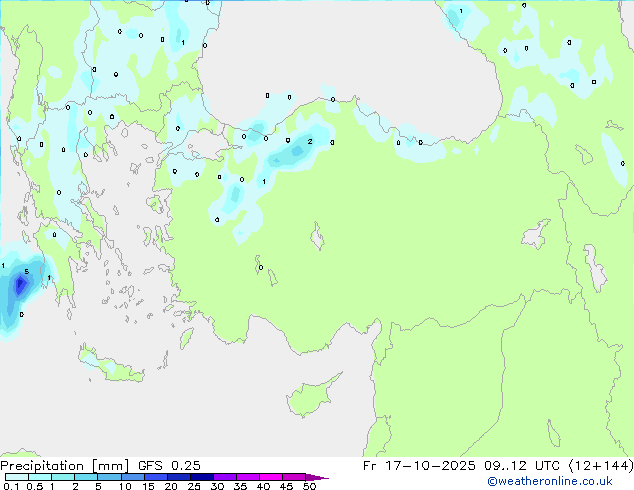This screenshot has height=490, width=634.
Task: Click the island of Crete on the map
Action: (x=109, y=365)
